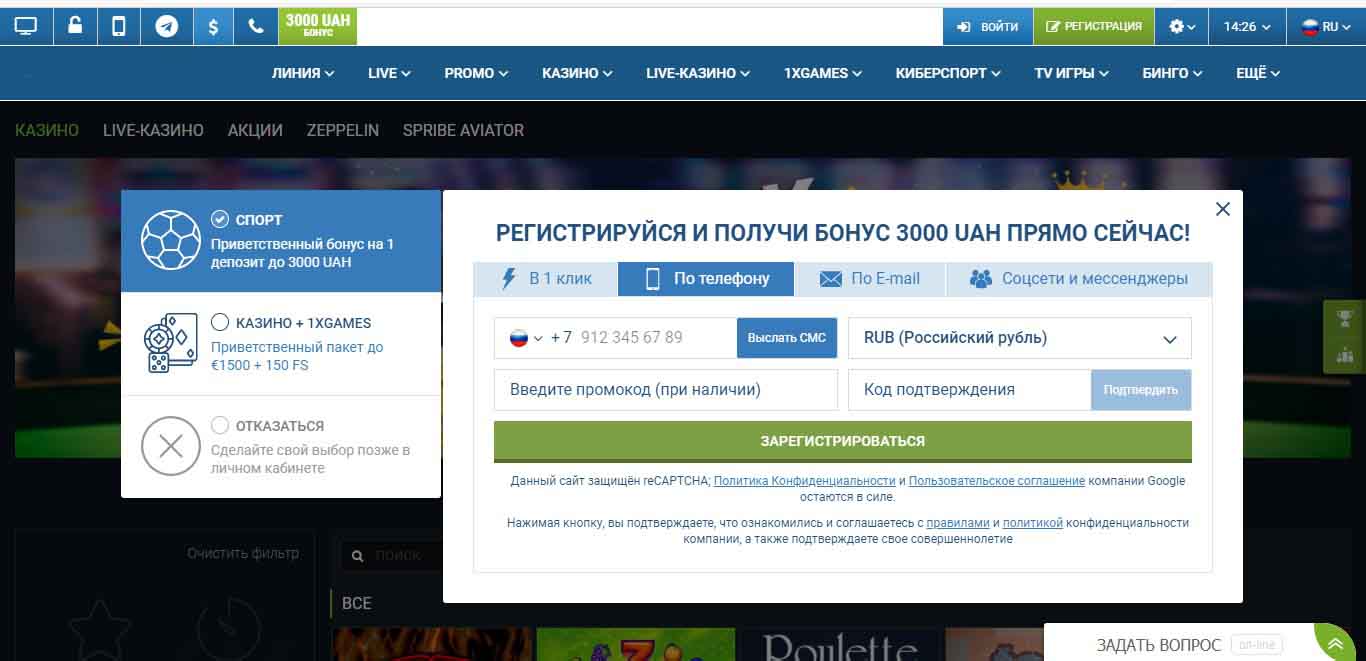Open the Roulette game thumbnail
This screenshot has width=1366, height=661.
[840, 645]
